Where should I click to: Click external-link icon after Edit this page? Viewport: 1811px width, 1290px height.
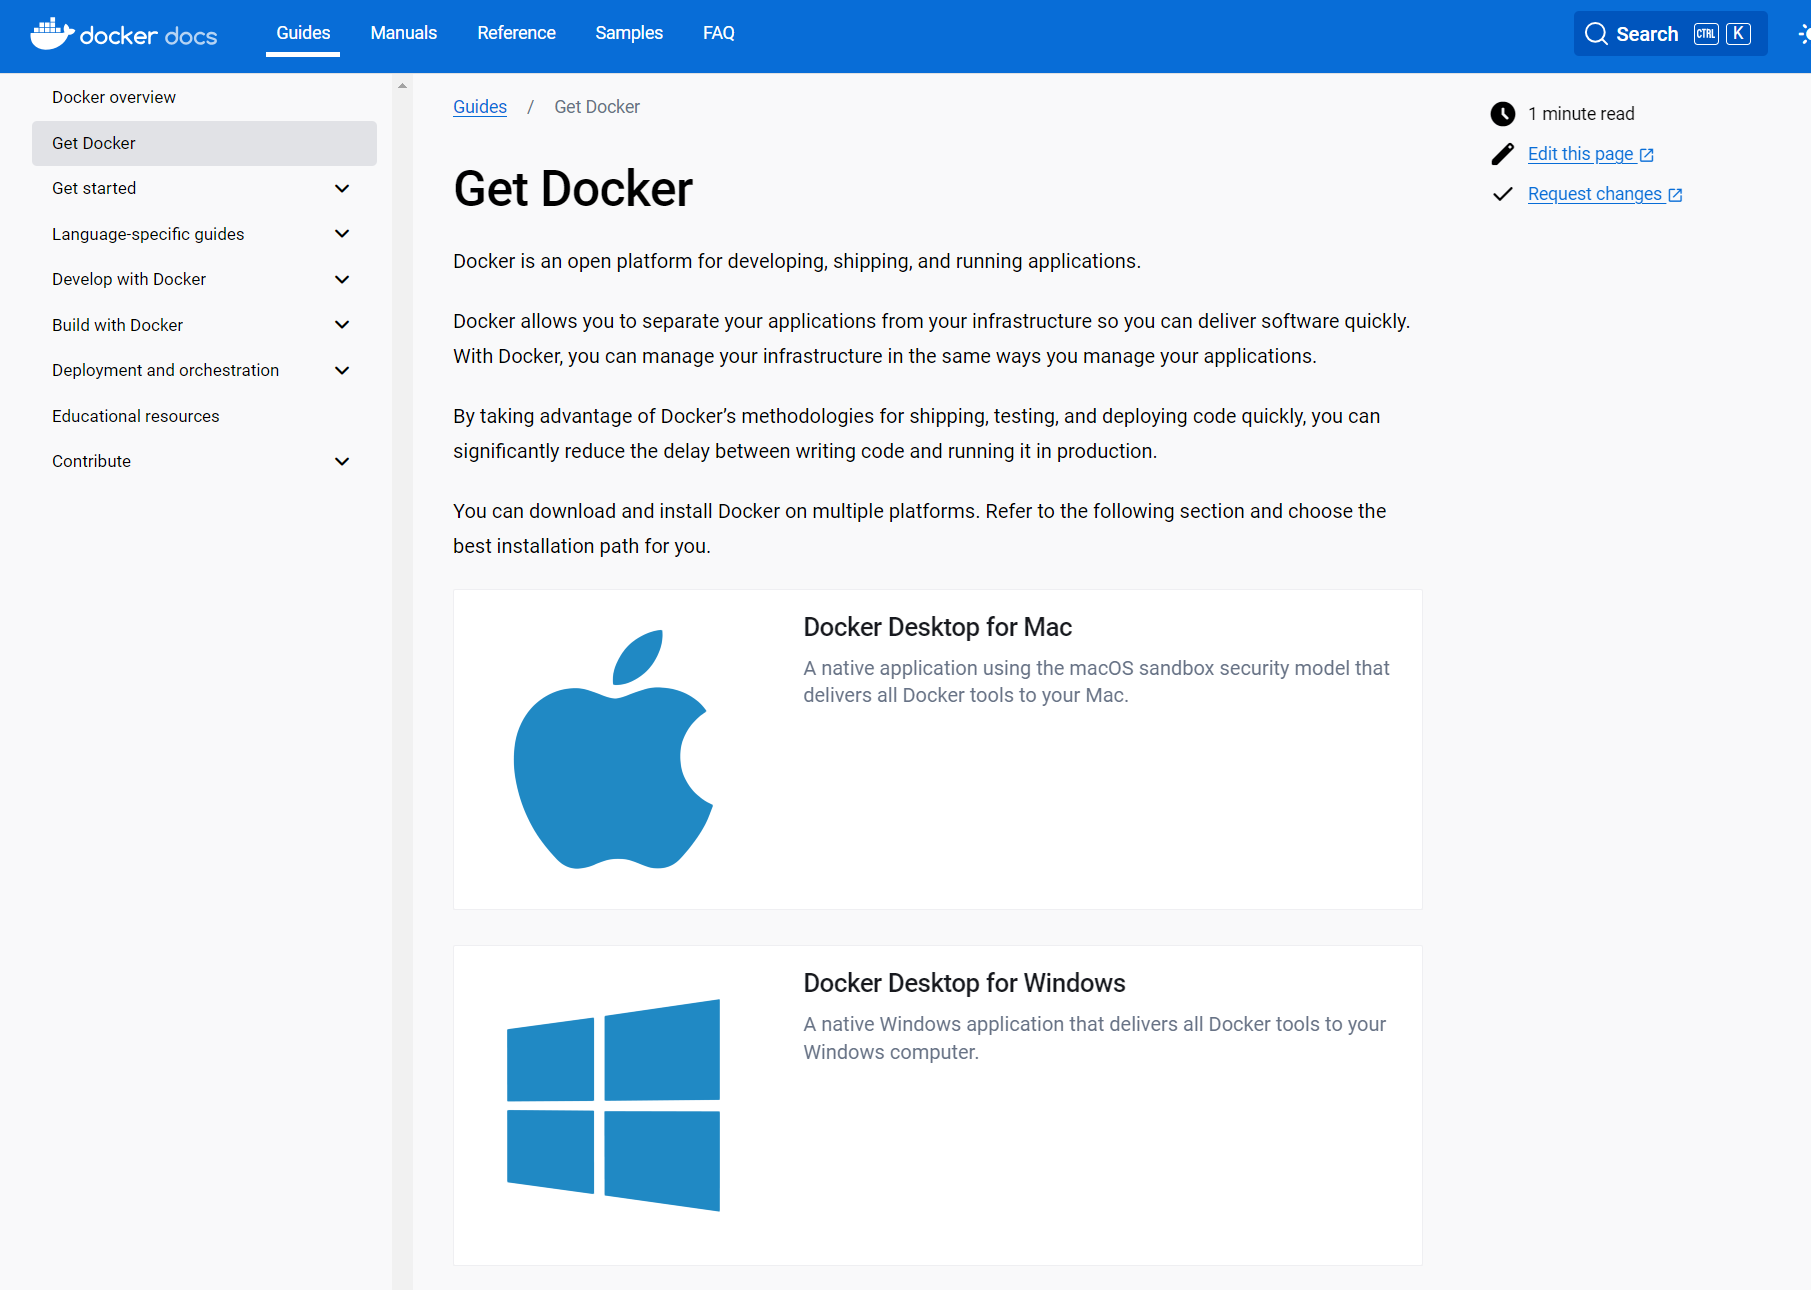point(1647,155)
